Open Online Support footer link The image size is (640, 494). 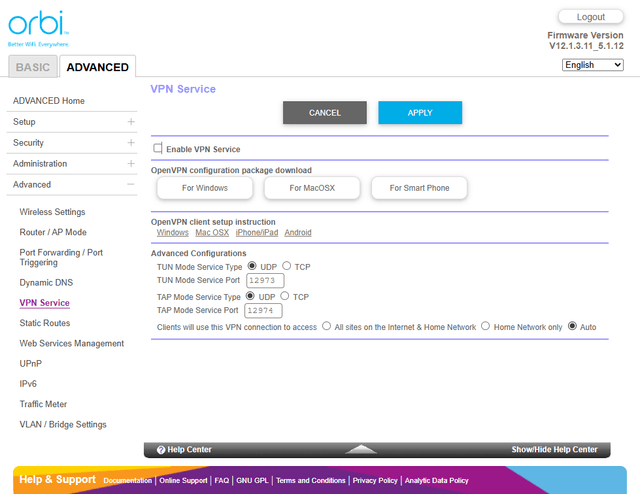point(183,481)
